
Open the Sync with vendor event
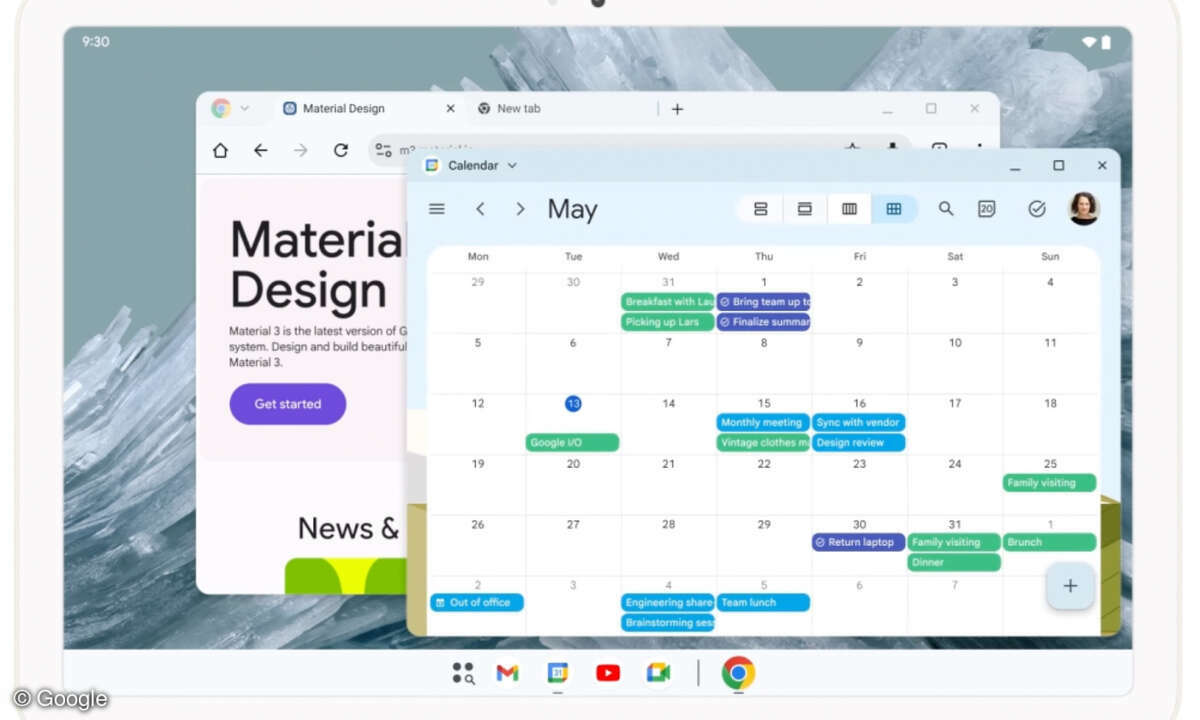point(859,422)
